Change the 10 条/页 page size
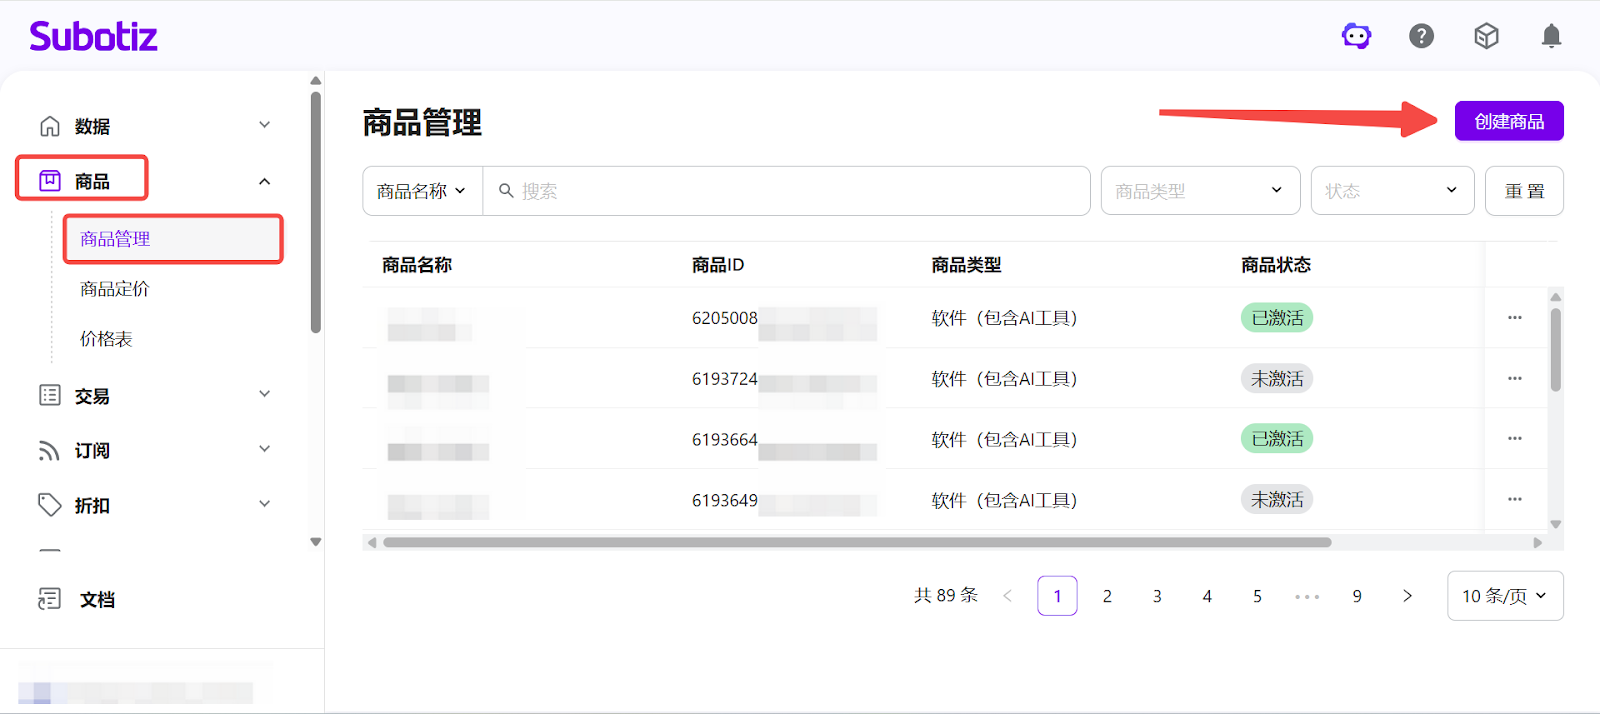The image size is (1600, 714). 1504,596
